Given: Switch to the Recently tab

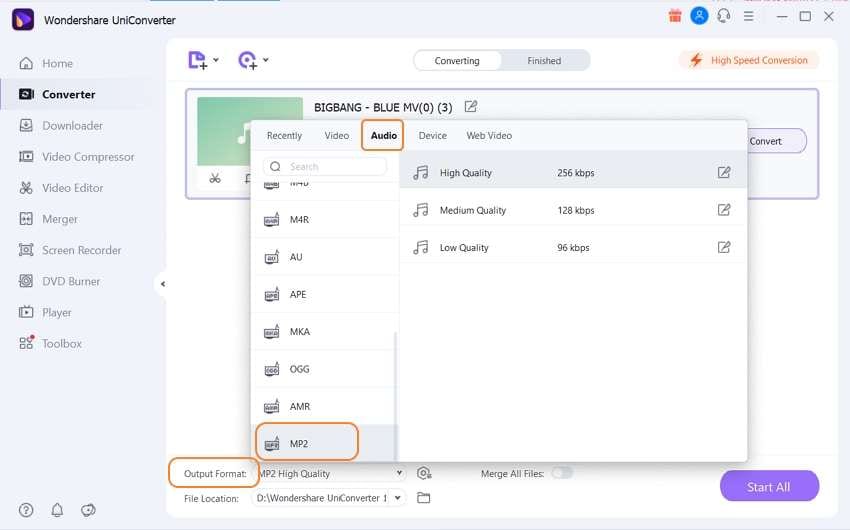Looking at the screenshot, I should point(284,135).
